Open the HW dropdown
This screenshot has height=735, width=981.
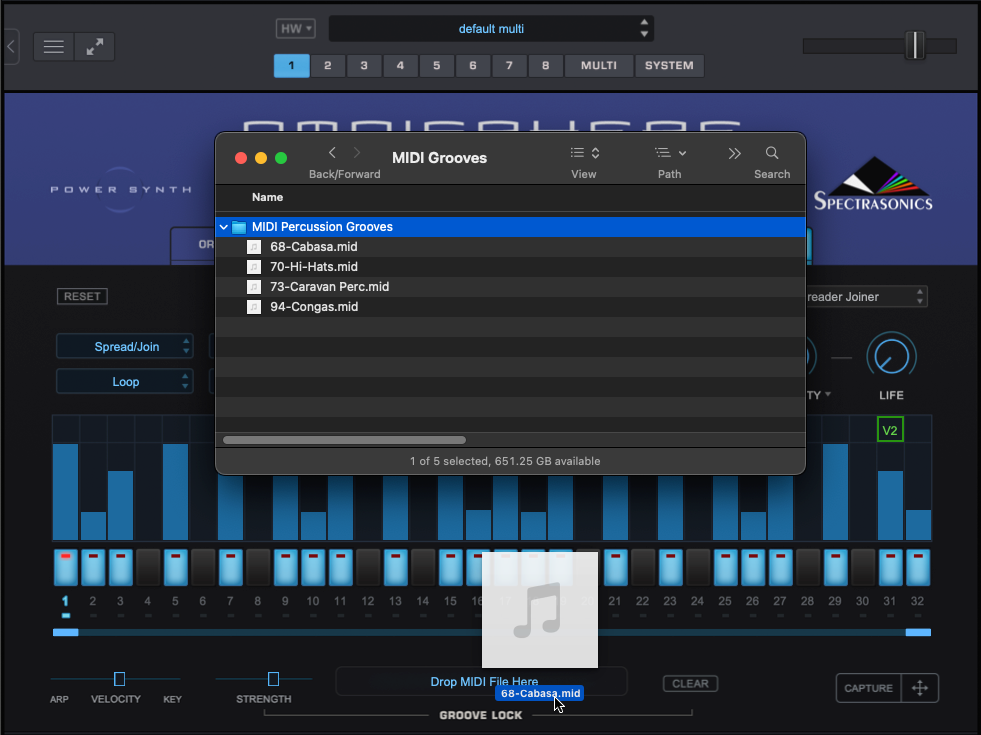click(x=295, y=29)
